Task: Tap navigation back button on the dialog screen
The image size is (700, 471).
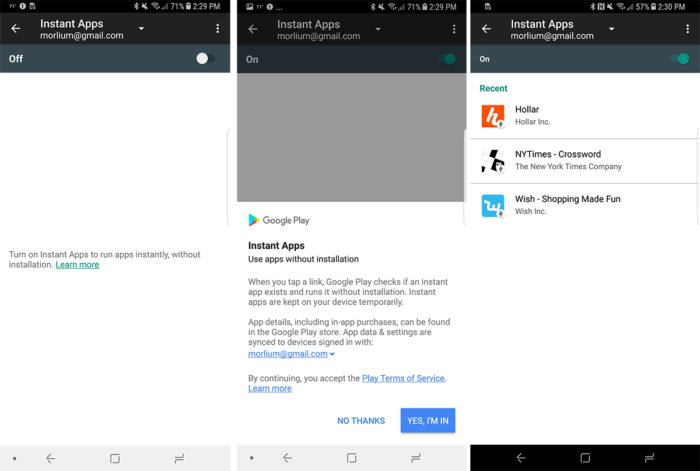Action: pos(288,458)
